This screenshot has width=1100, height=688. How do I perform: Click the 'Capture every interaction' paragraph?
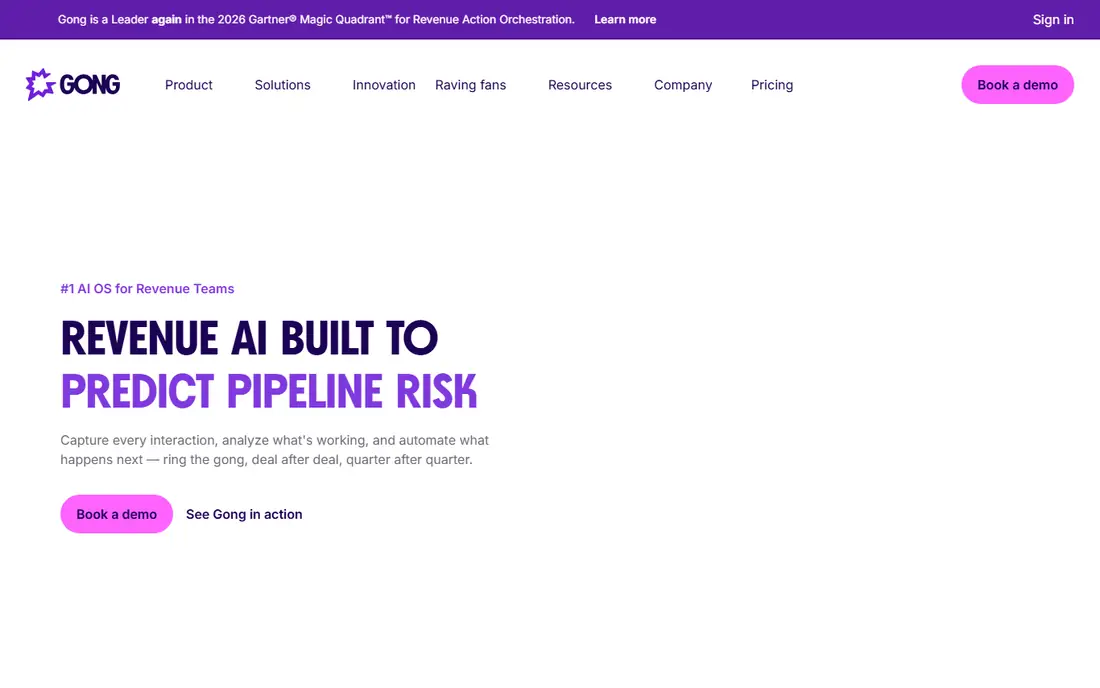(275, 450)
